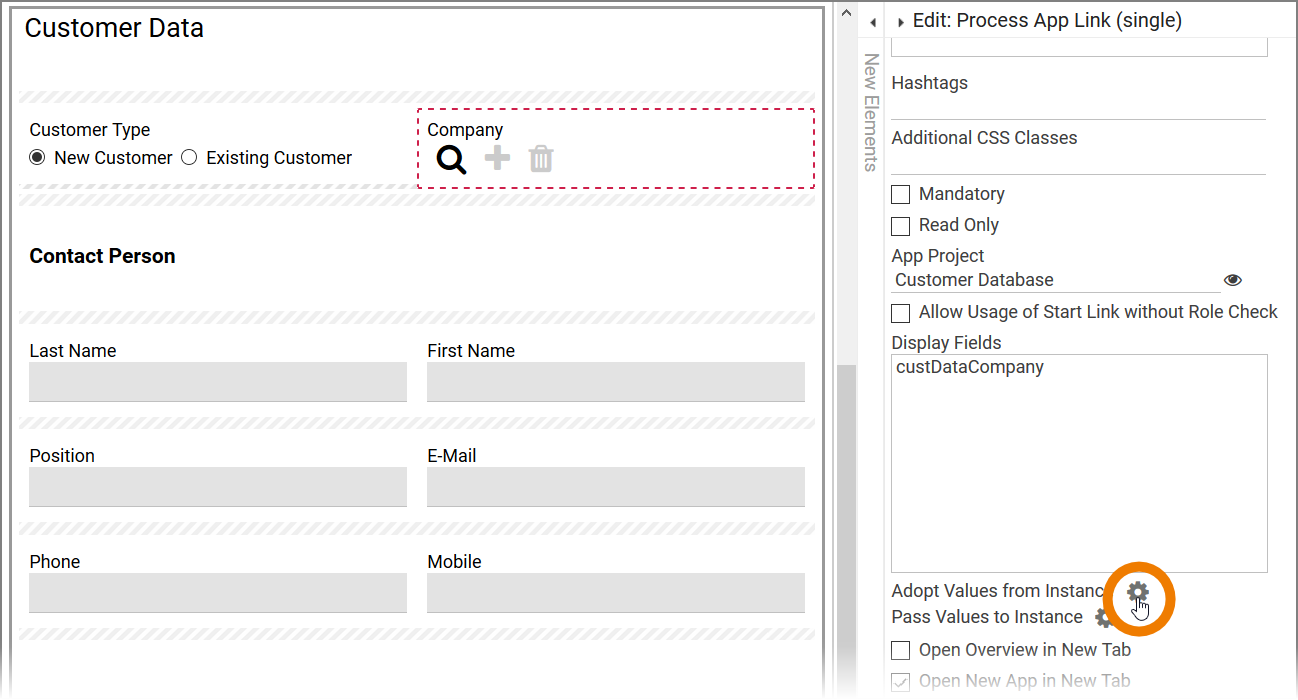Screen dimensions: 1298x700
Task: Click the Last Name input field
Action: pos(218,382)
